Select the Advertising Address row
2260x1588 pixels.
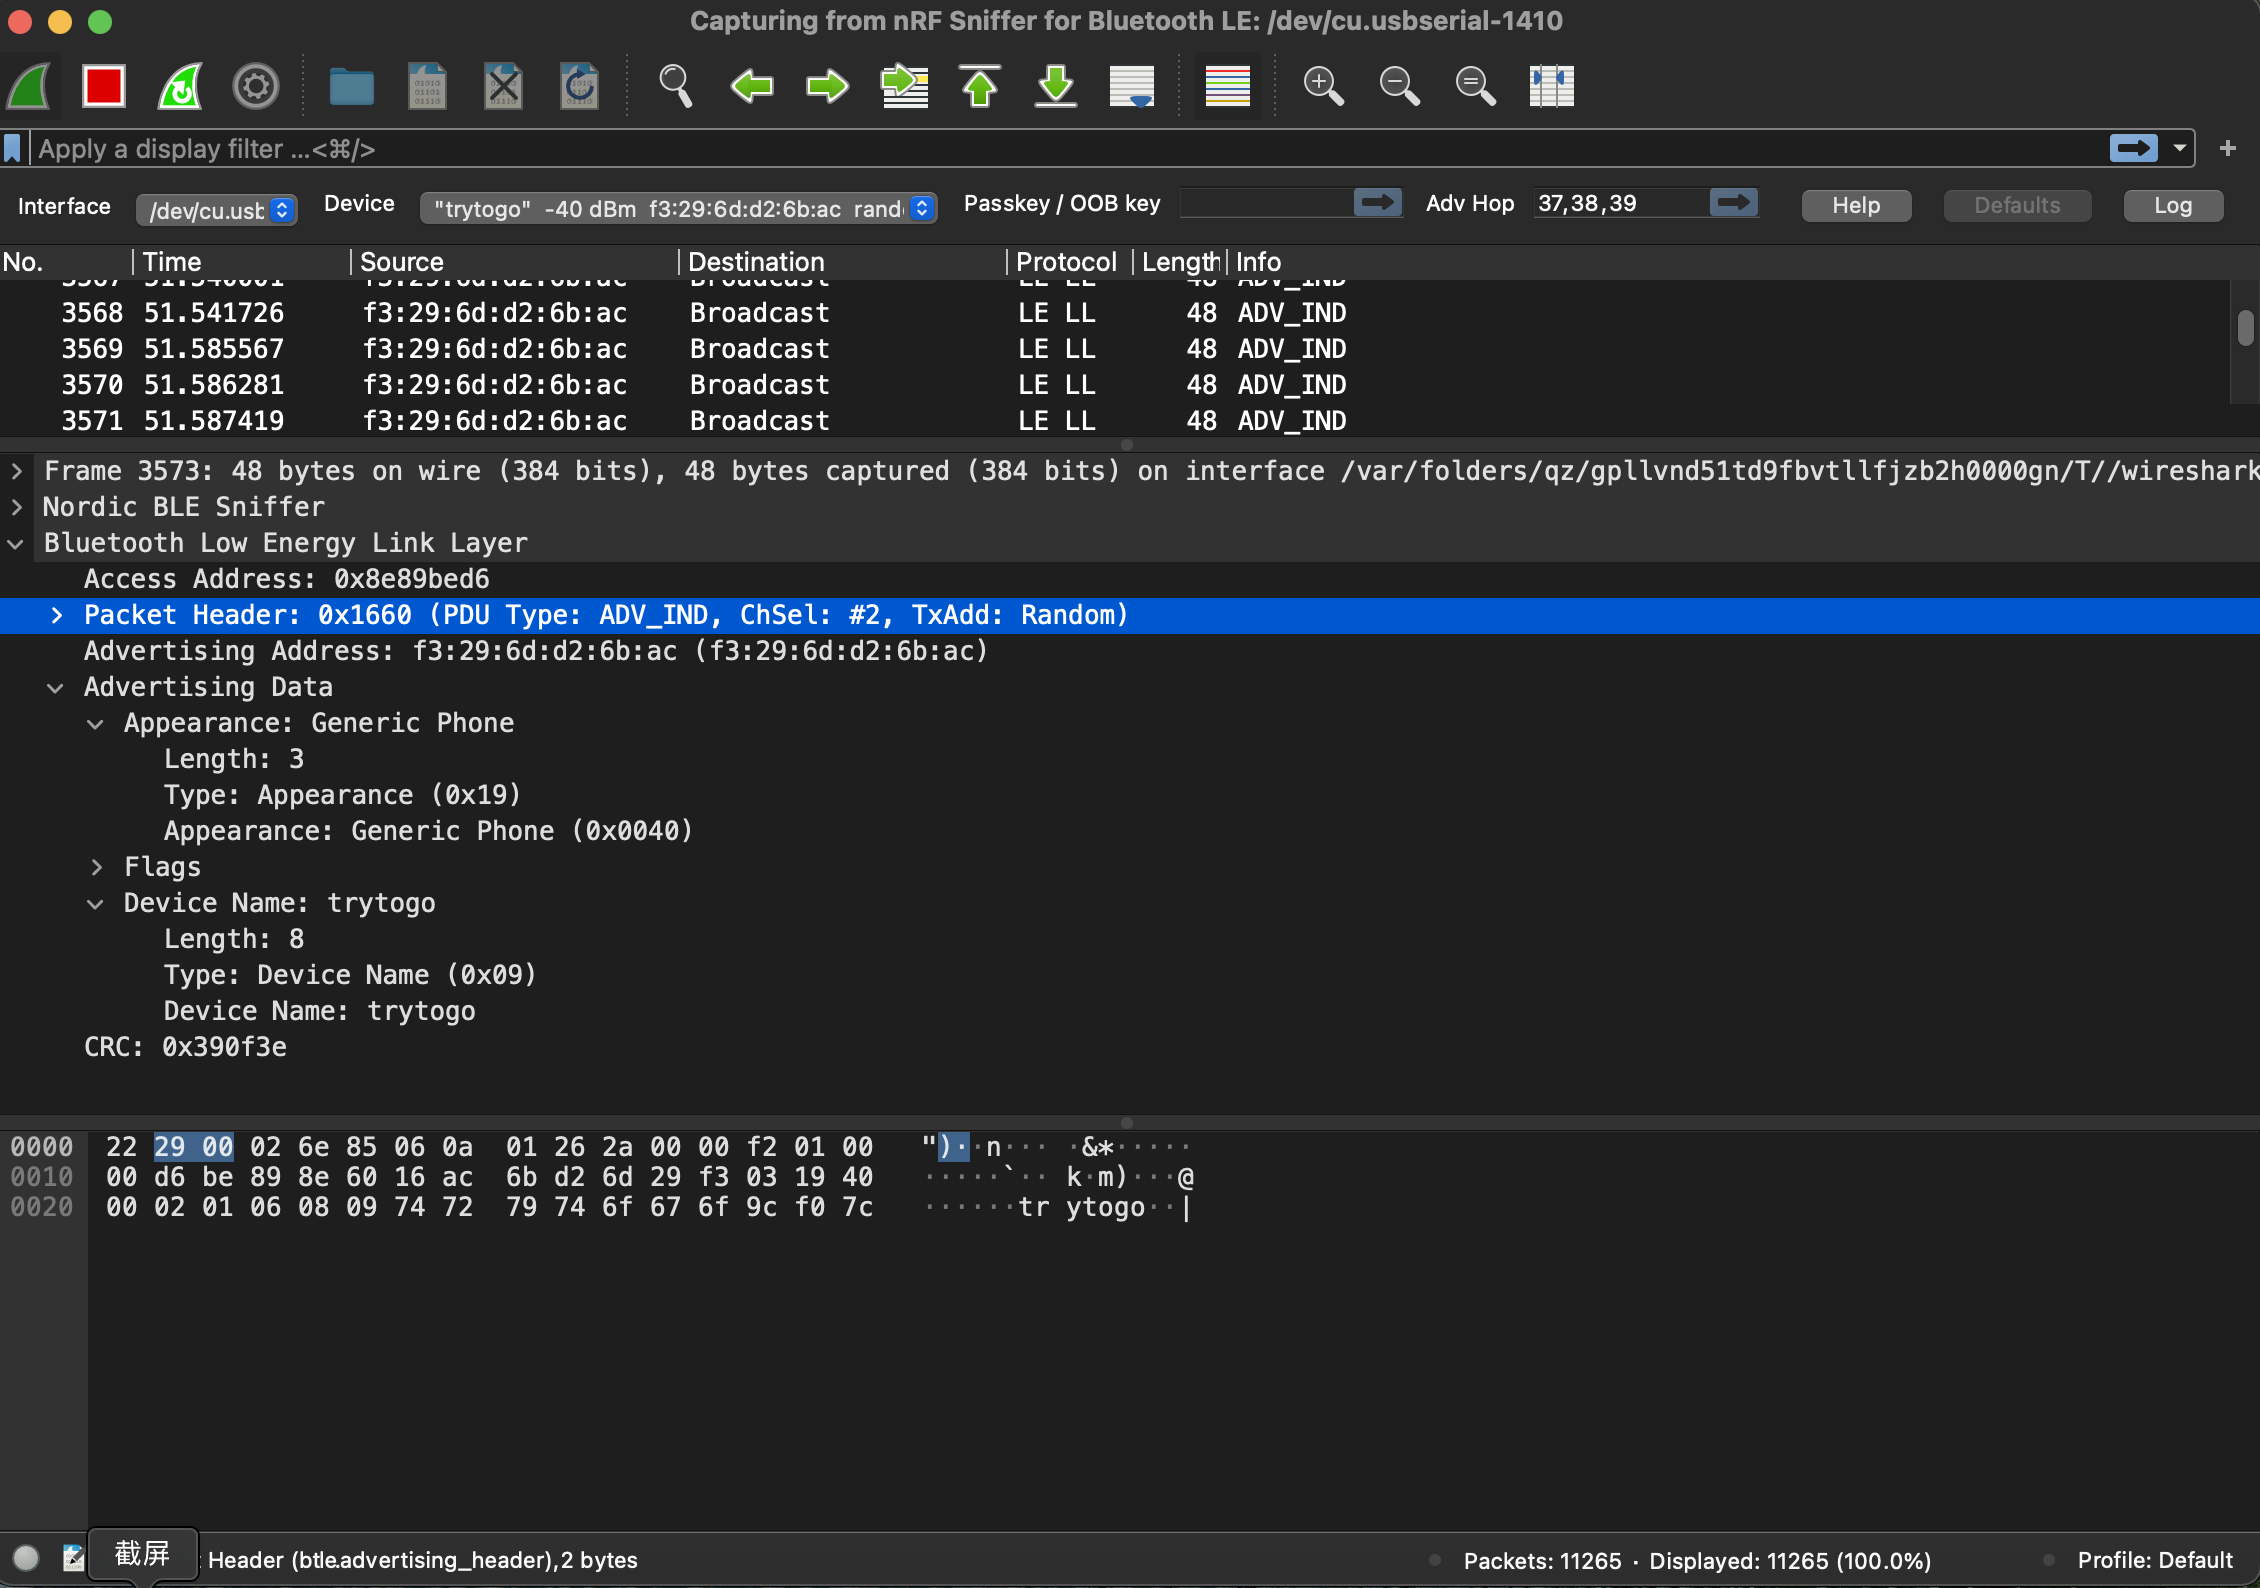tap(1130, 651)
